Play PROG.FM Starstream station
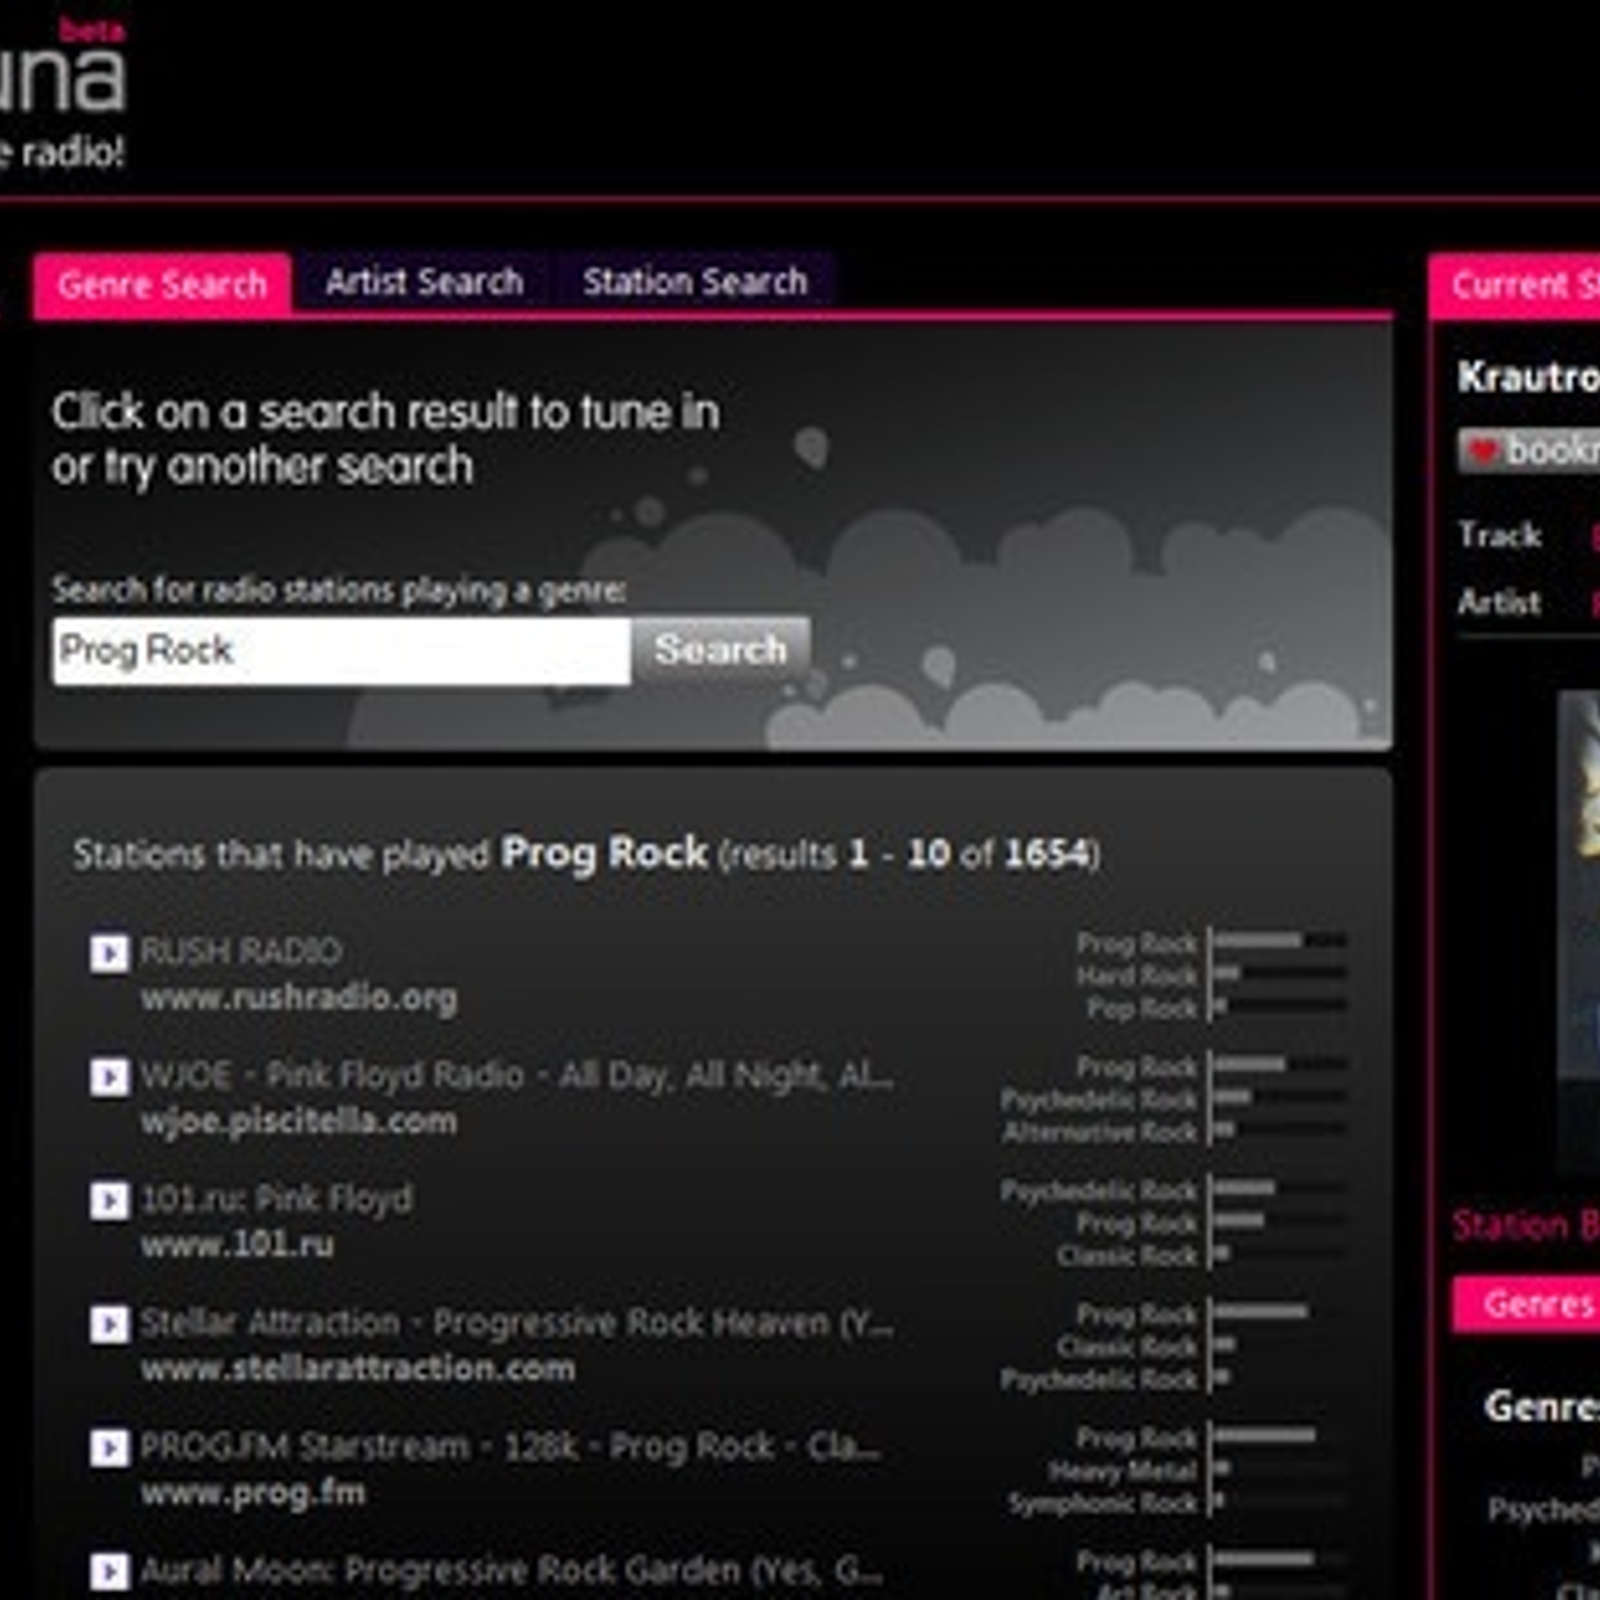The width and height of the screenshot is (1600, 1600). 109,1448
